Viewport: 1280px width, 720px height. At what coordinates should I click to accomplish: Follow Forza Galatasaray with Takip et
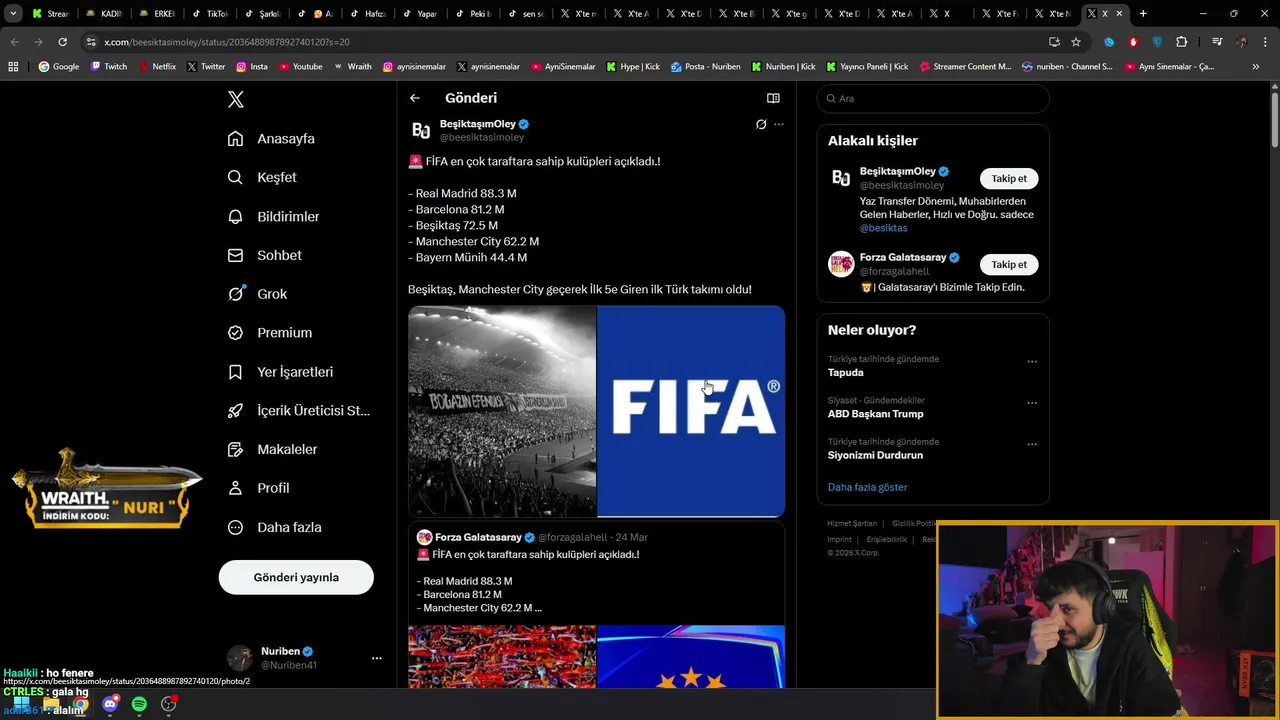[1009, 265]
